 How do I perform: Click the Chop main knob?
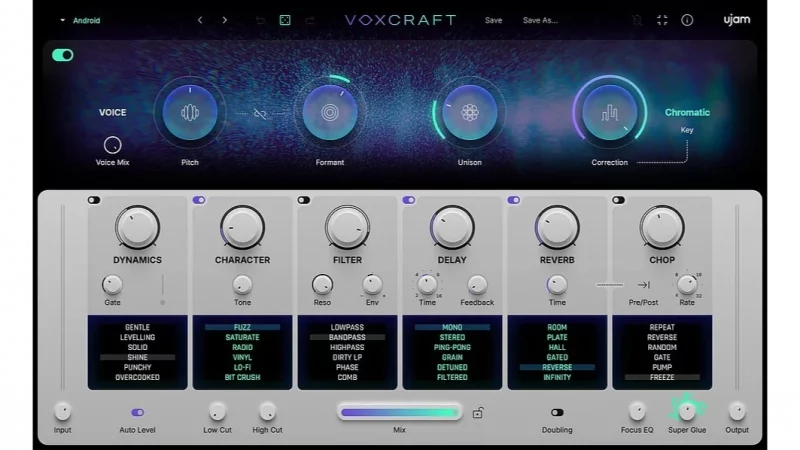pos(662,228)
